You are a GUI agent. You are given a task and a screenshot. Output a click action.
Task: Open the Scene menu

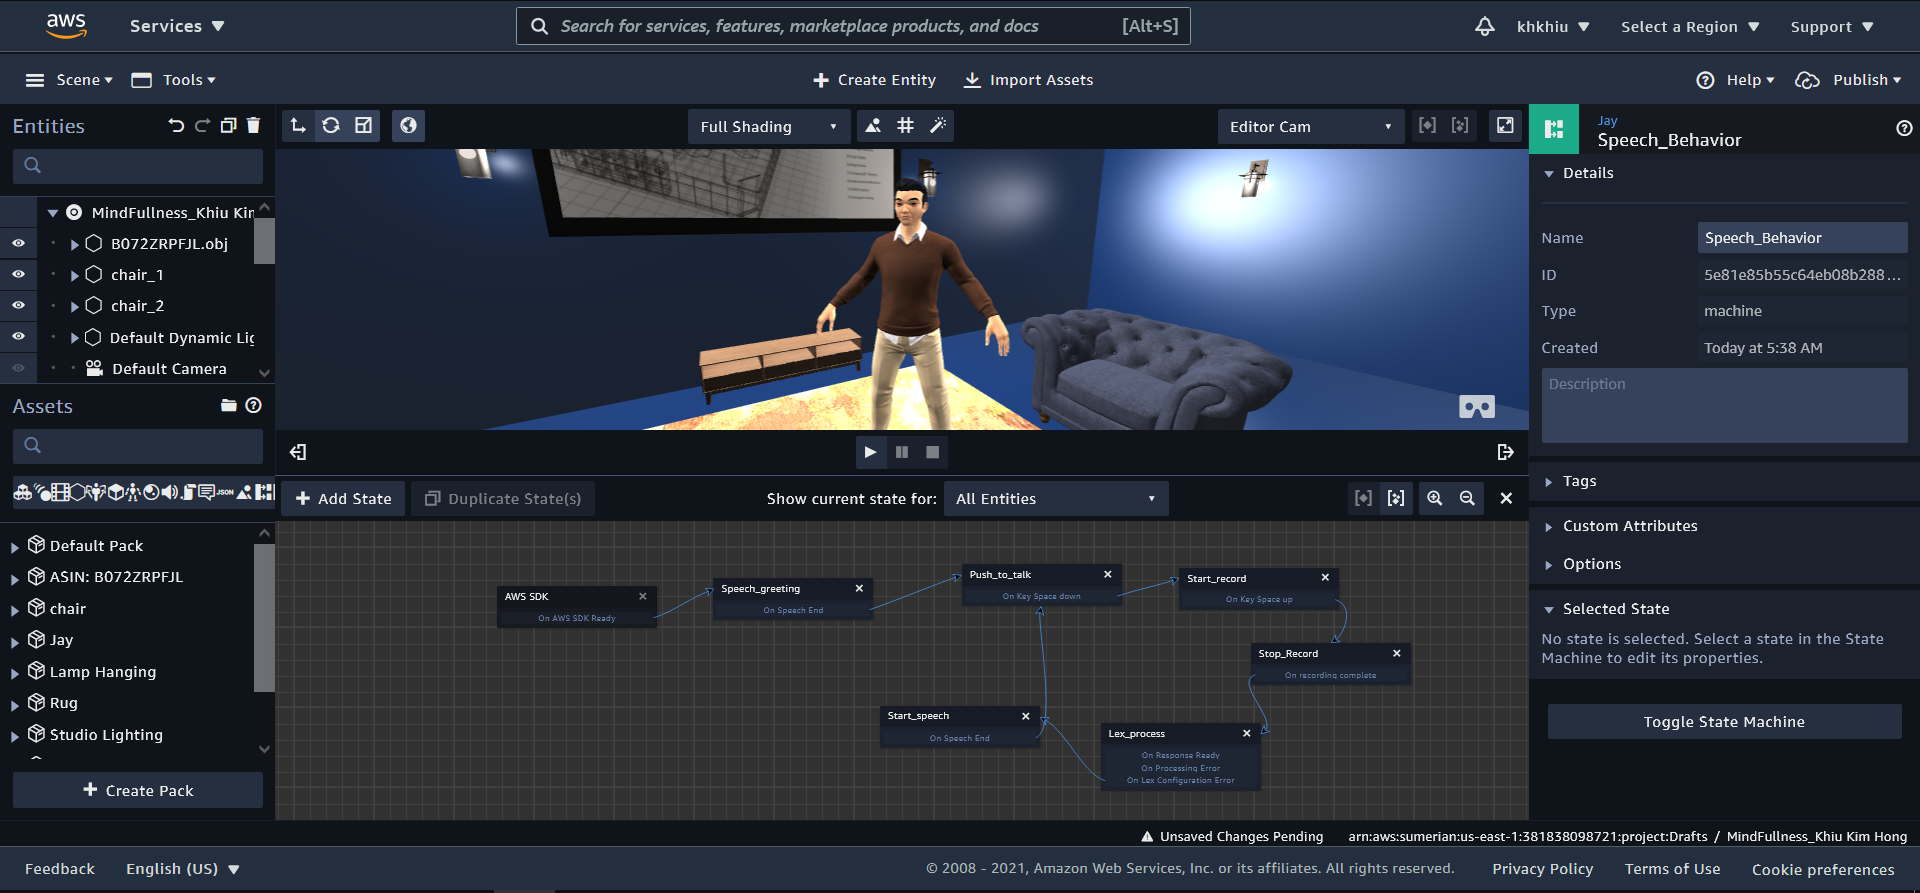tap(69, 80)
